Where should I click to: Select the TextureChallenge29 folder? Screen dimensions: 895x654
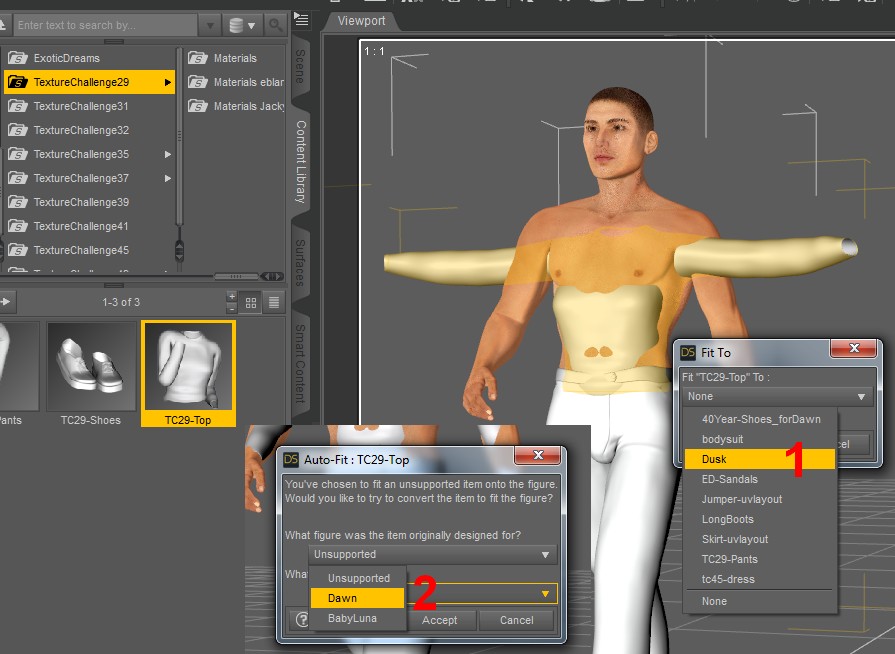(x=89, y=82)
